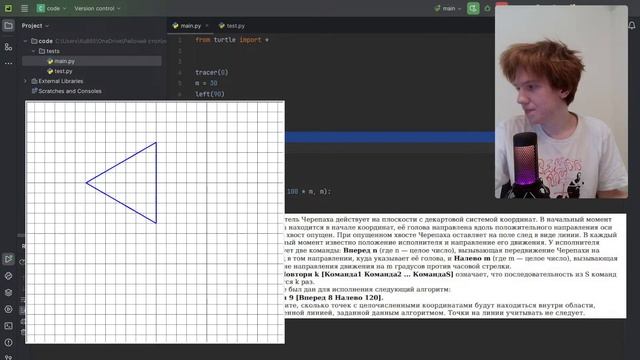The width and height of the screenshot is (640, 360).
Task: Click code line 'left(90)'
Action: (210, 94)
